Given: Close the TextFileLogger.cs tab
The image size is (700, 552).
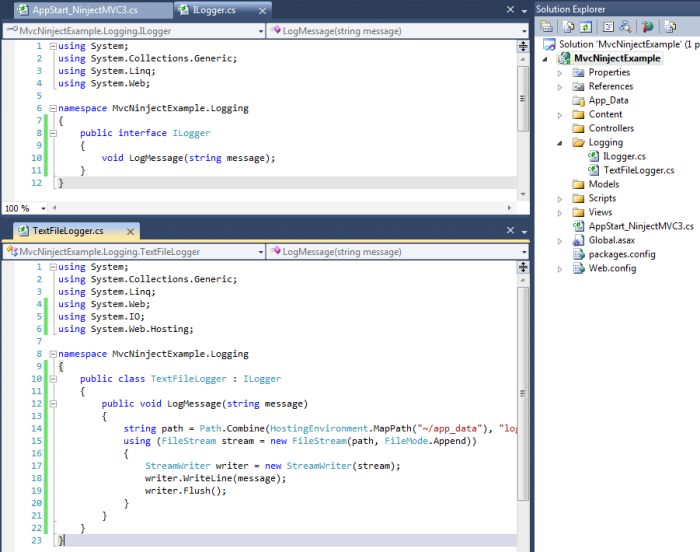Looking at the screenshot, I should pos(130,232).
